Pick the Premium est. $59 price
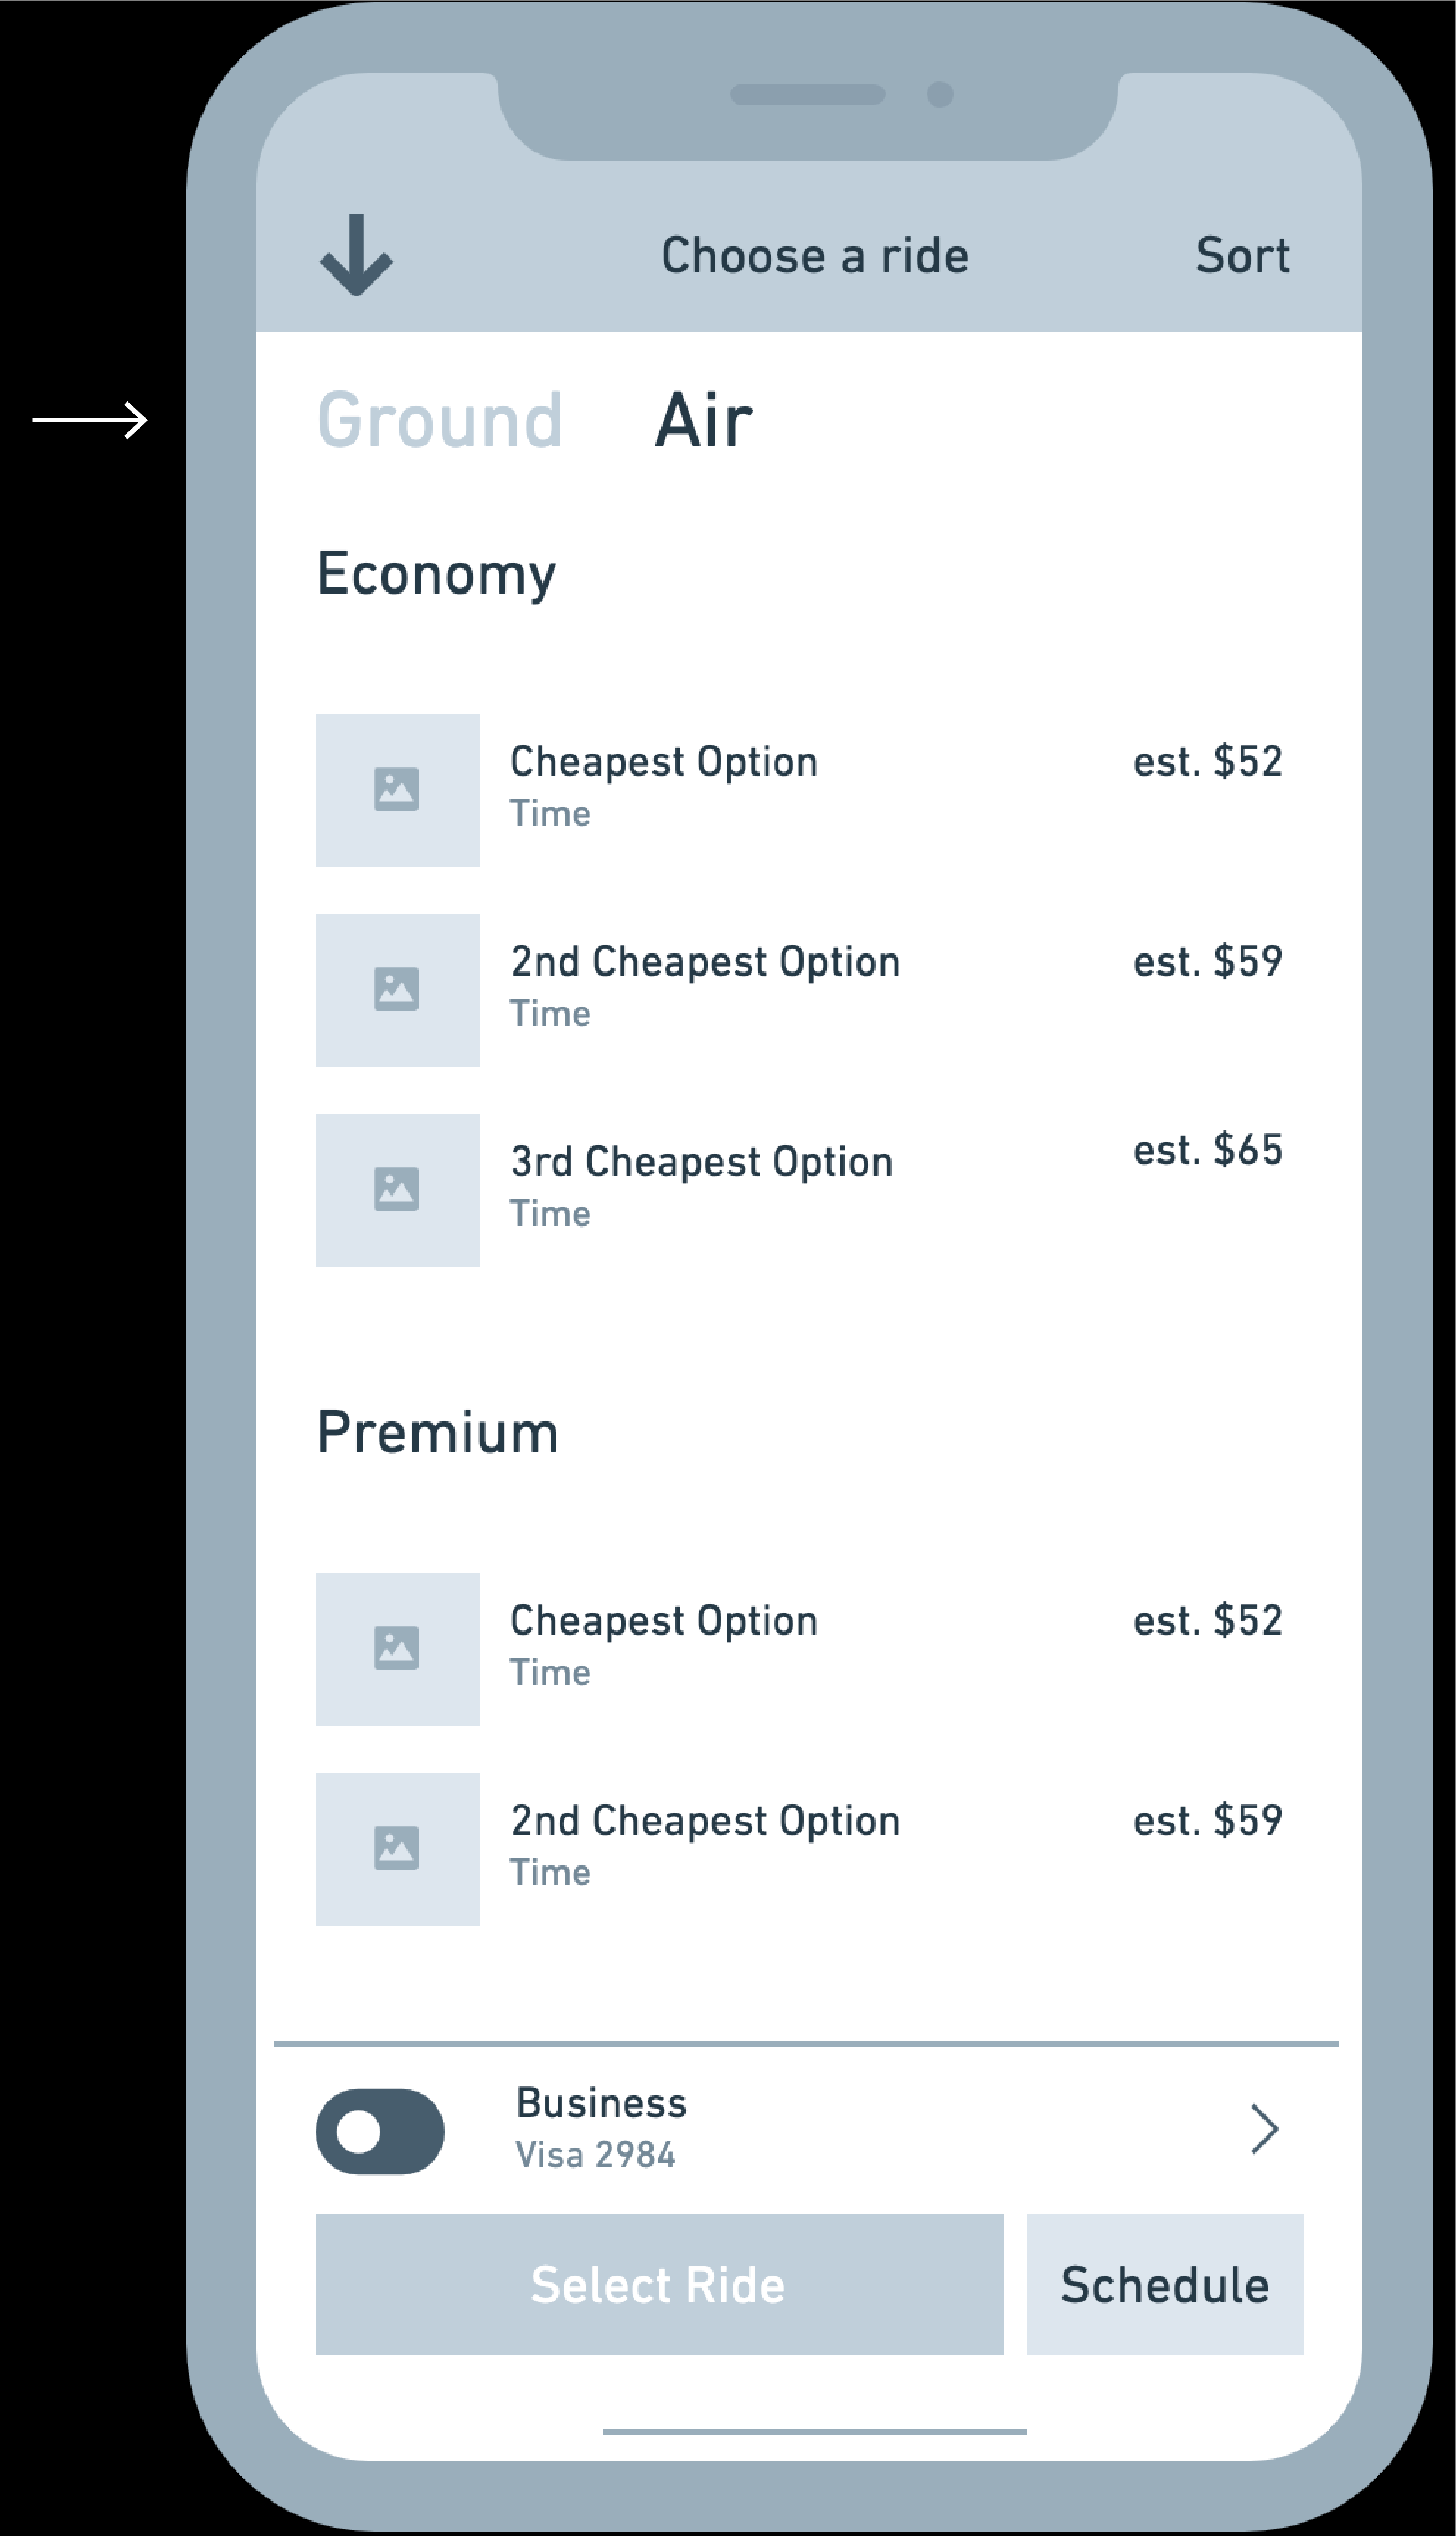This screenshot has width=1456, height=2536. click(x=1207, y=1821)
